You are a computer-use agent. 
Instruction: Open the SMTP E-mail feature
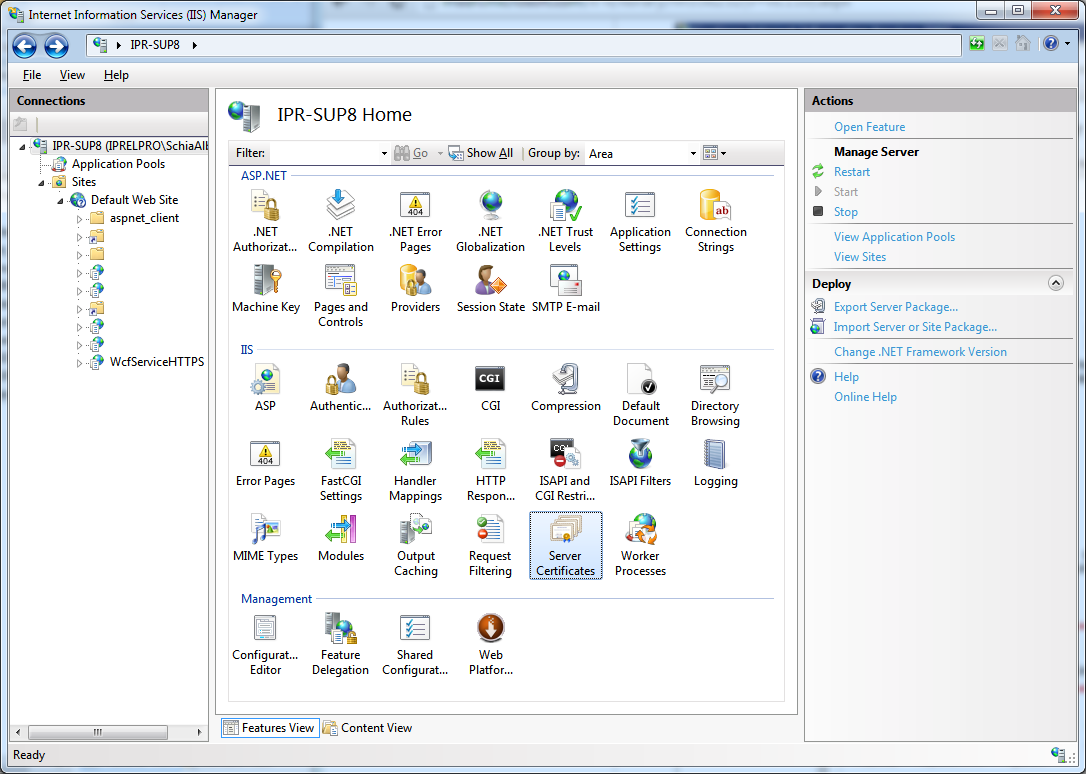(566, 289)
